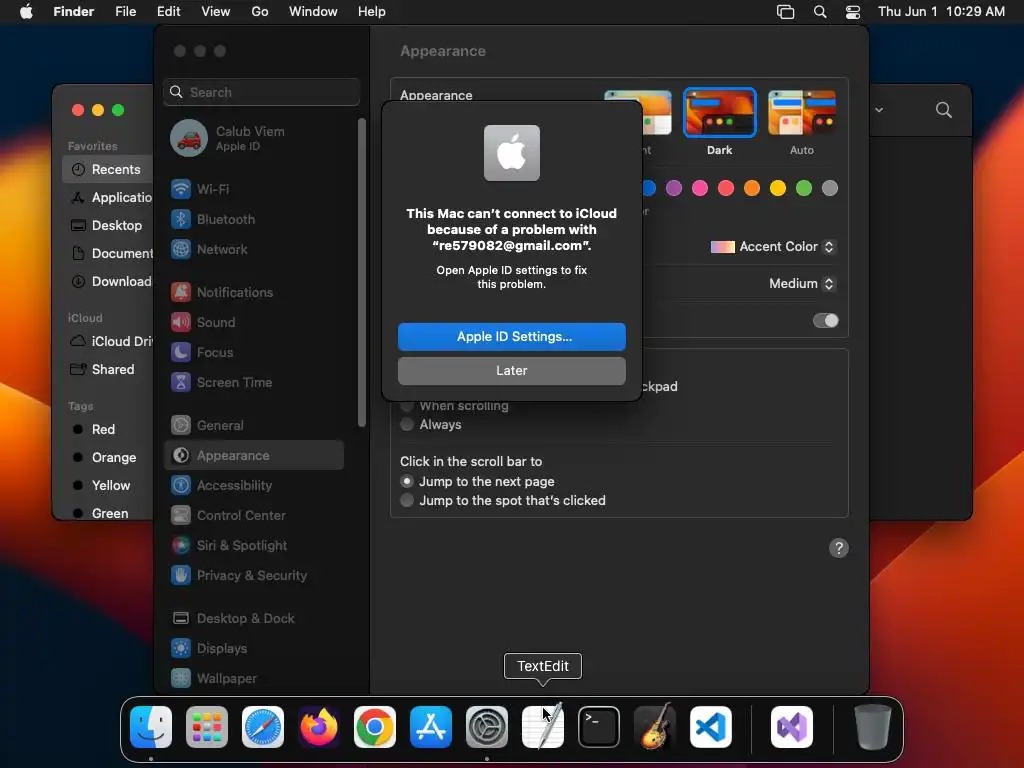The width and height of the screenshot is (1024, 768).
Task: Open the Edit menu
Action: [168, 12]
